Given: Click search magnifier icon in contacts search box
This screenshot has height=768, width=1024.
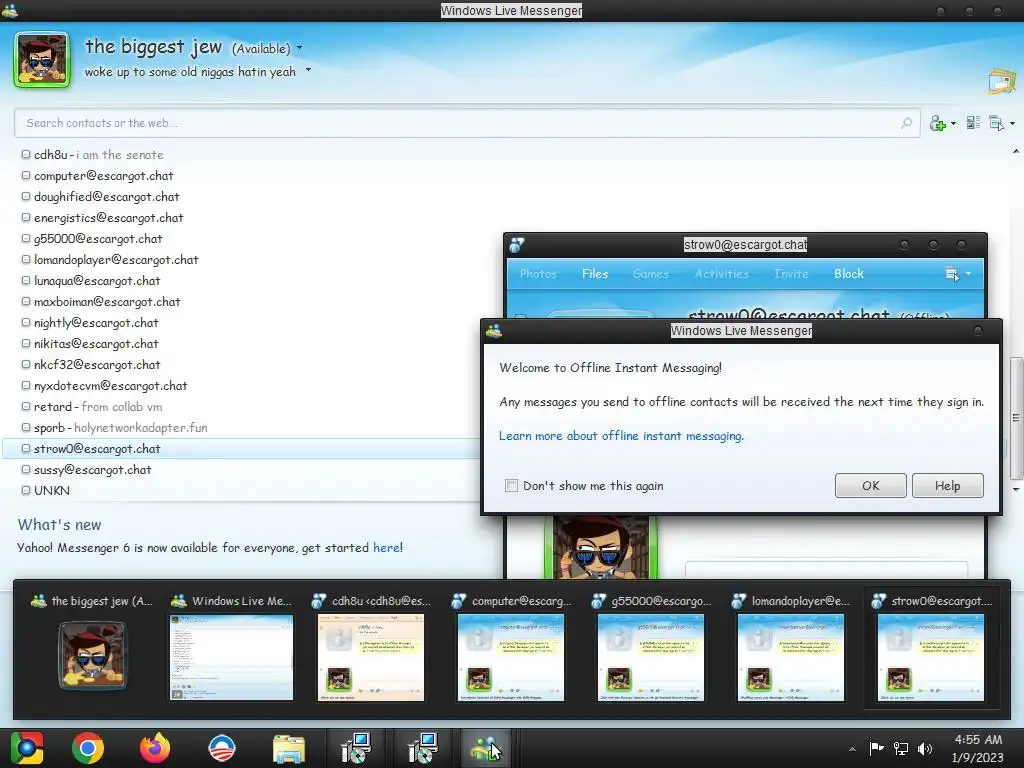Looking at the screenshot, I should (906, 123).
